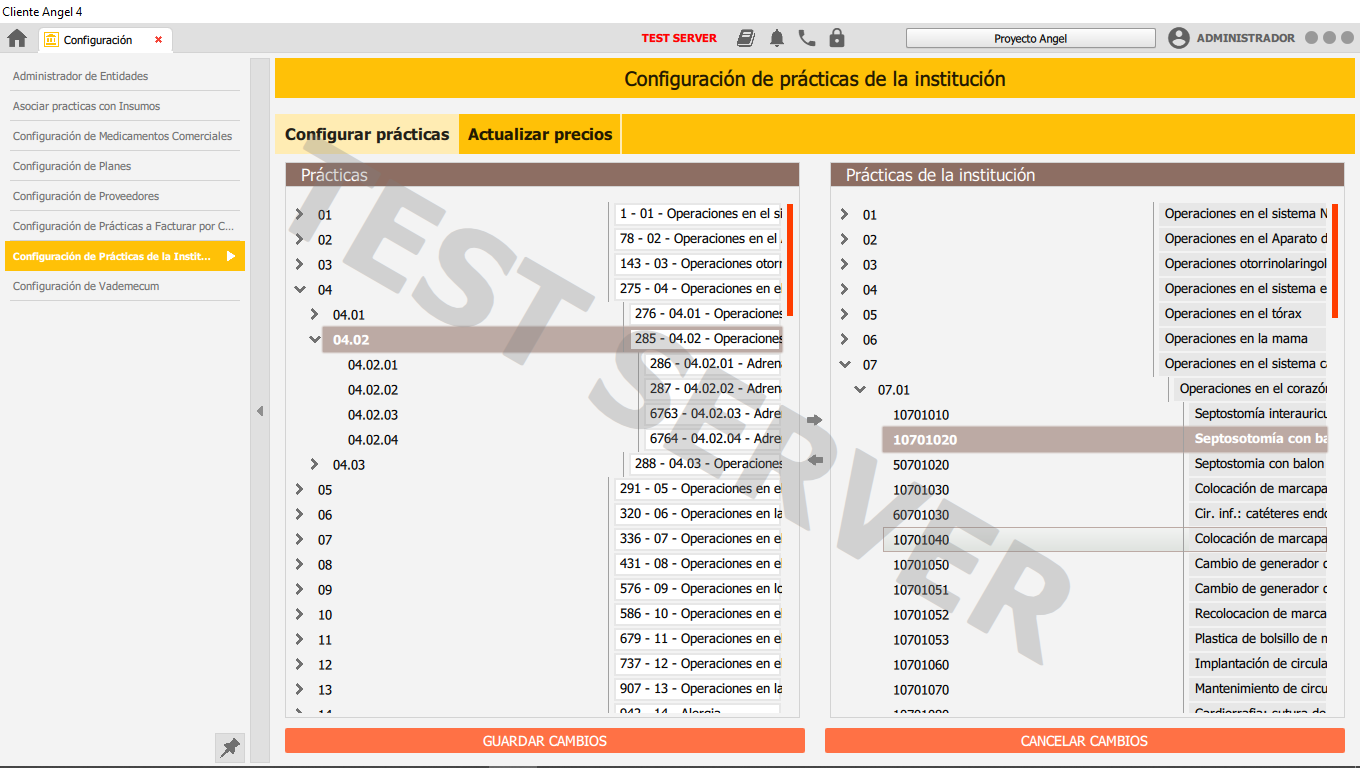1360x768 pixels.
Task: Click the left arrow to remove selected practice
Action: point(814,459)
